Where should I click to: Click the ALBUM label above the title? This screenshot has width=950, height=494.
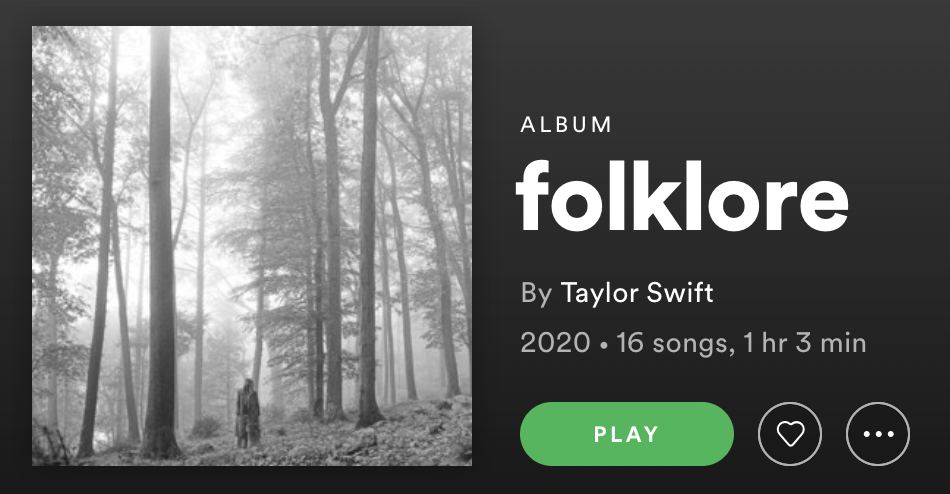pos(566,125)
